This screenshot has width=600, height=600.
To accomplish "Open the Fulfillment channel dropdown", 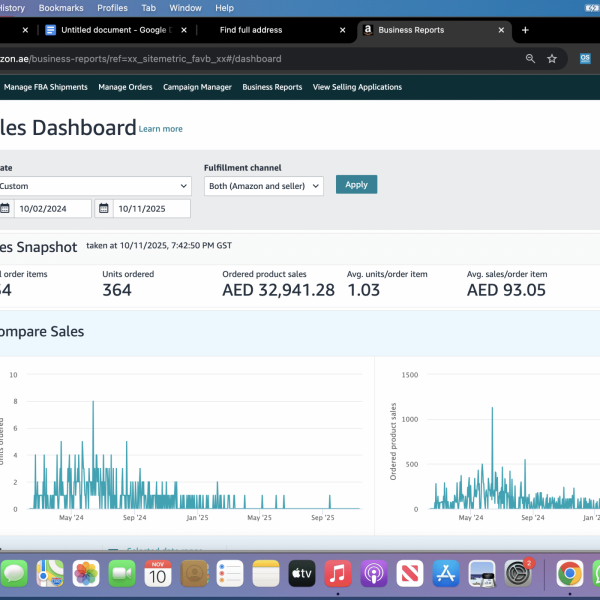I will click(263, 186).
